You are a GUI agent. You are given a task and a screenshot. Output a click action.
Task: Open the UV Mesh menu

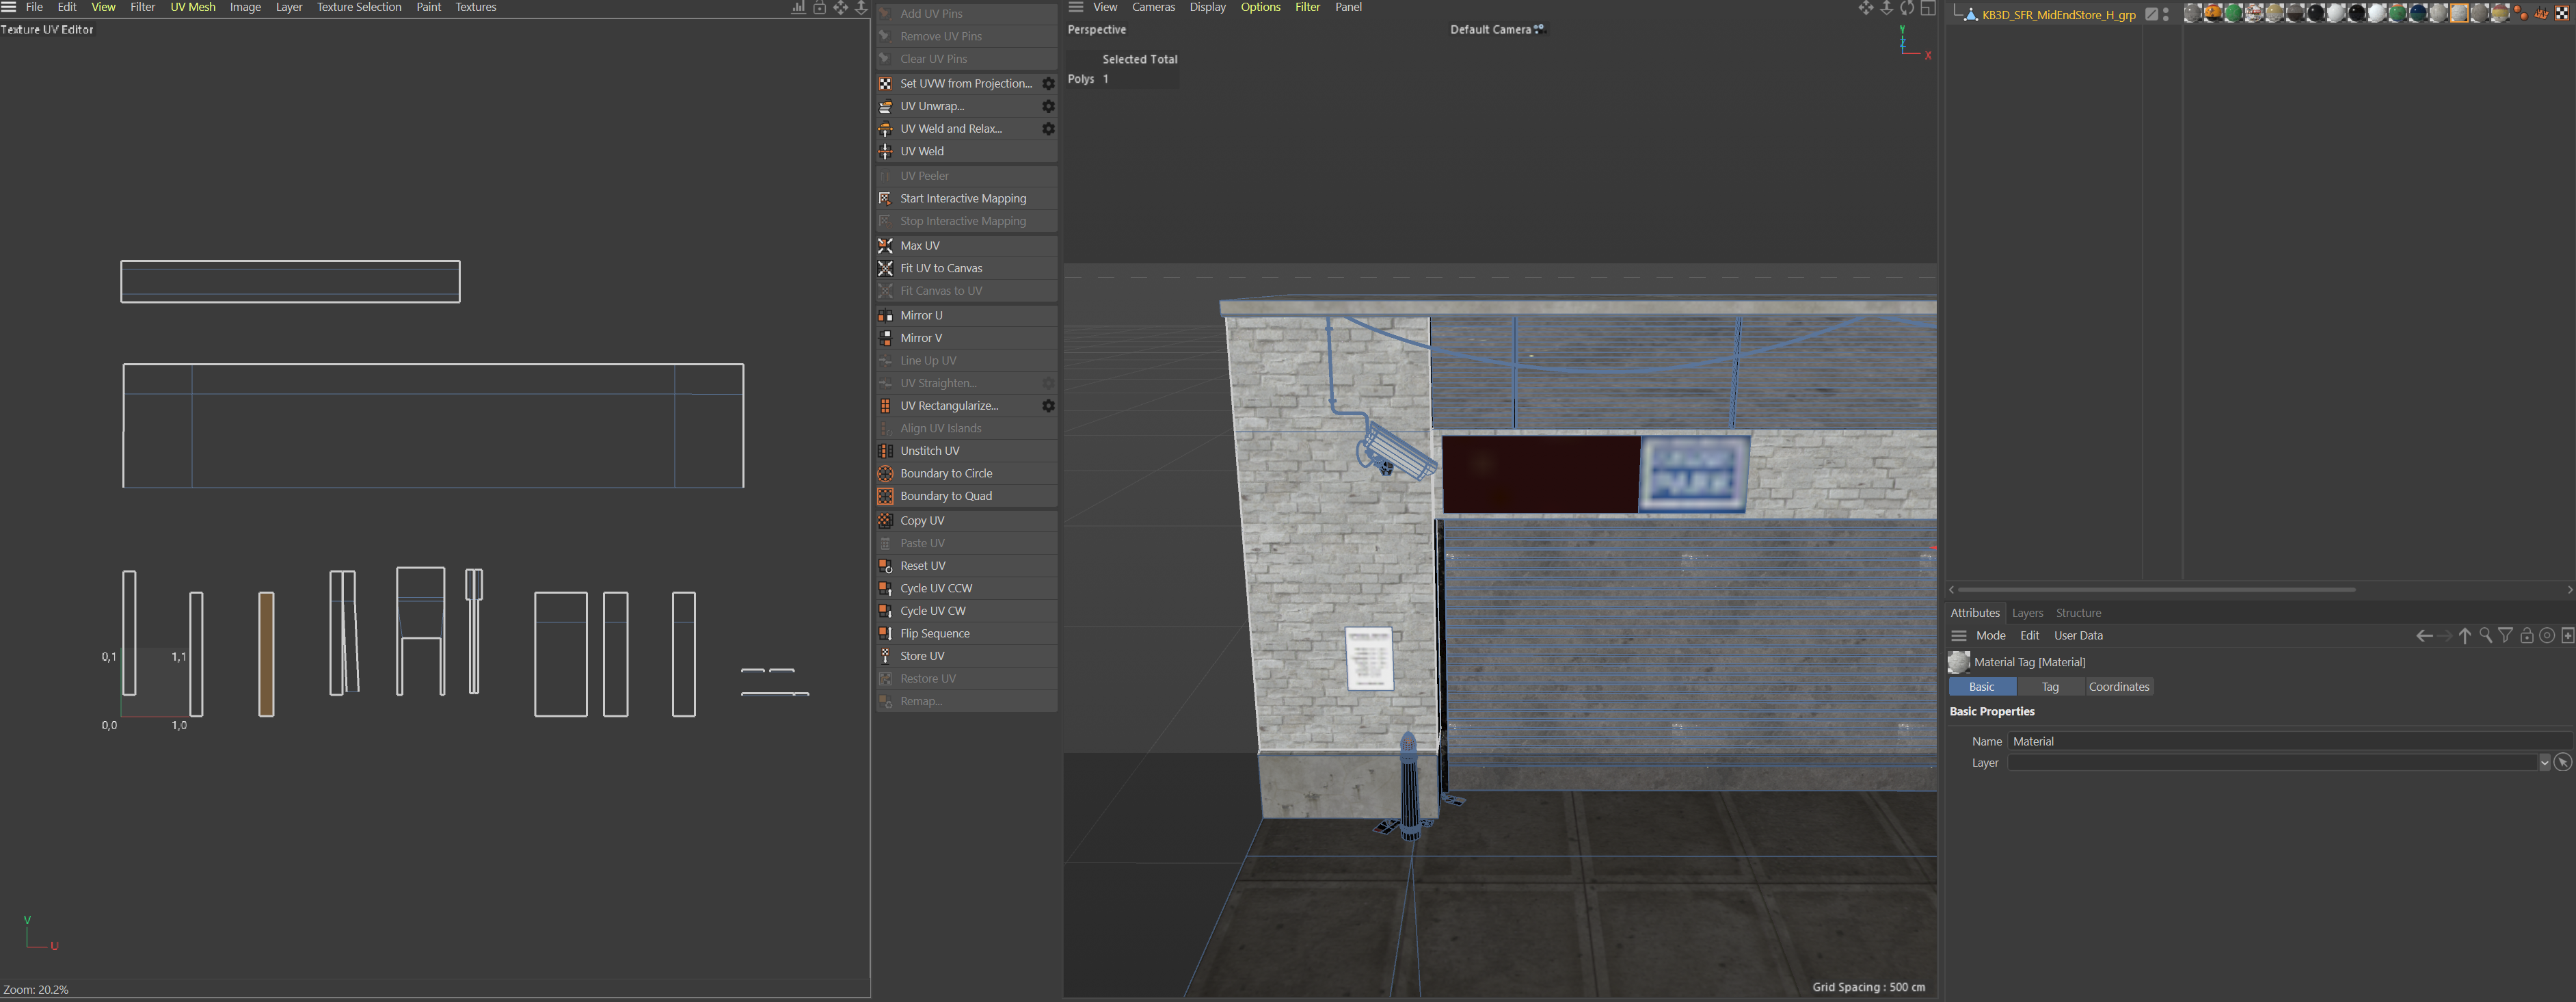(192, 7)
